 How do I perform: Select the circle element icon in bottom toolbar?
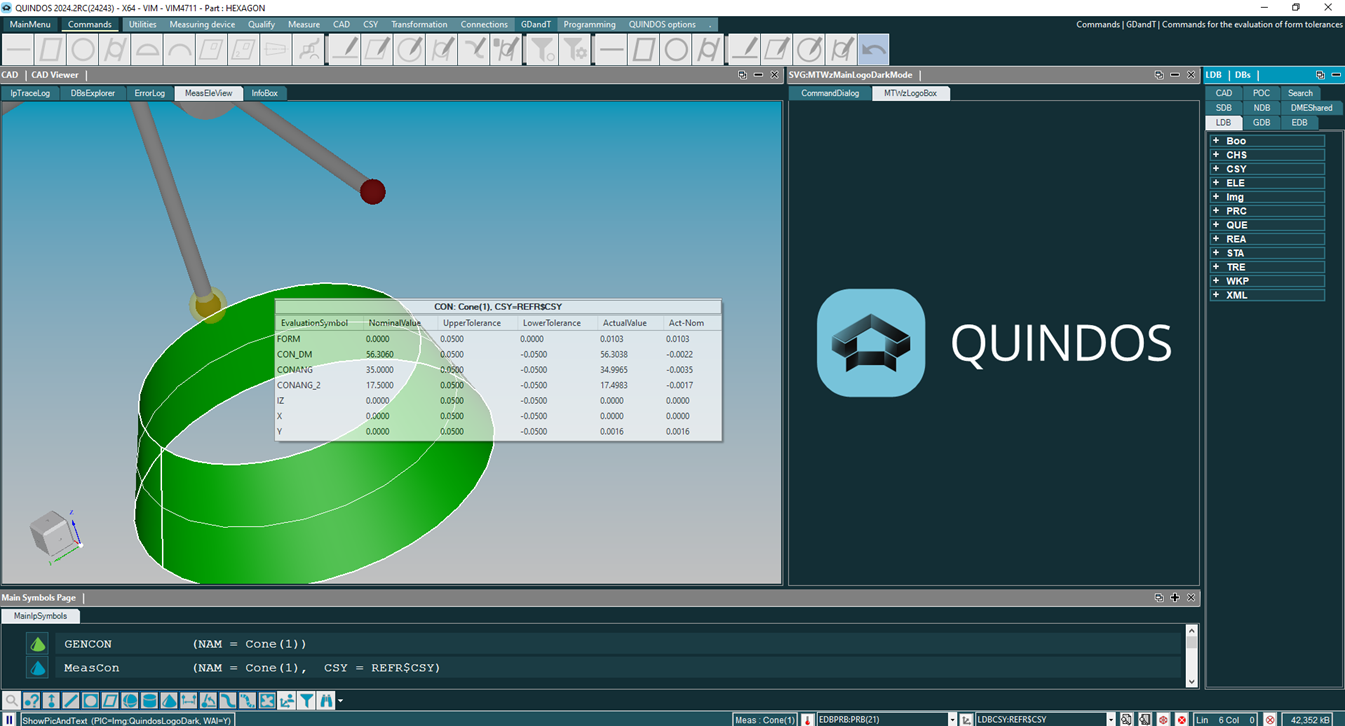[x=90, y=701]
